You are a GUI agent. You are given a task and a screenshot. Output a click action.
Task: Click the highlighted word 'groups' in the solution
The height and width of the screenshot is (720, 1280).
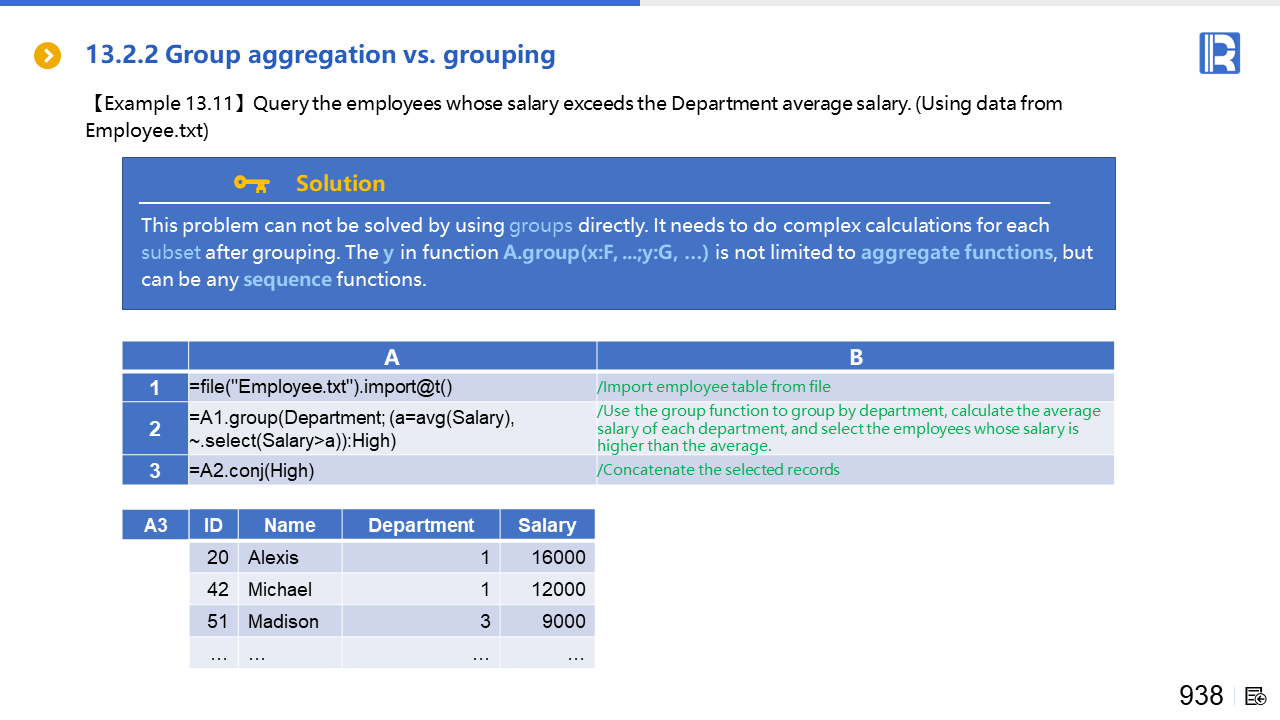540,225
